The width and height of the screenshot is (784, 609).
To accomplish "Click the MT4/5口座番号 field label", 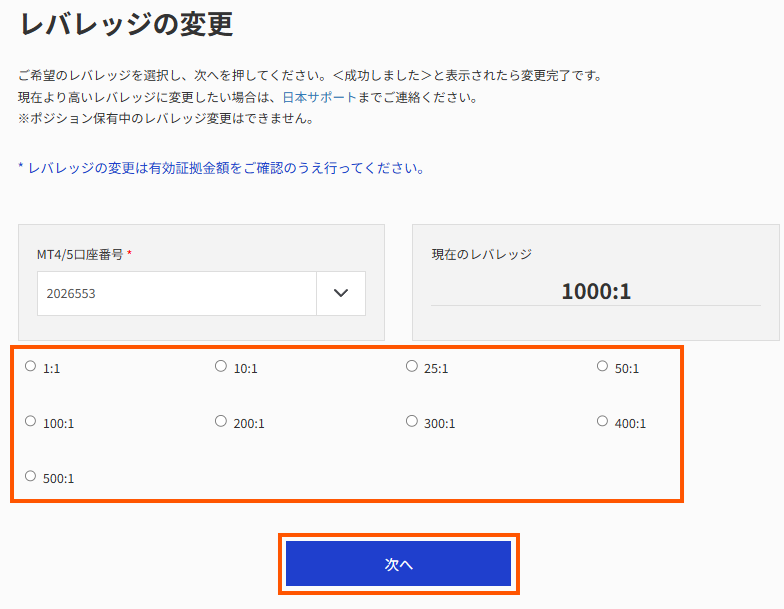I will pyautogui.click(x=84, y=254).
